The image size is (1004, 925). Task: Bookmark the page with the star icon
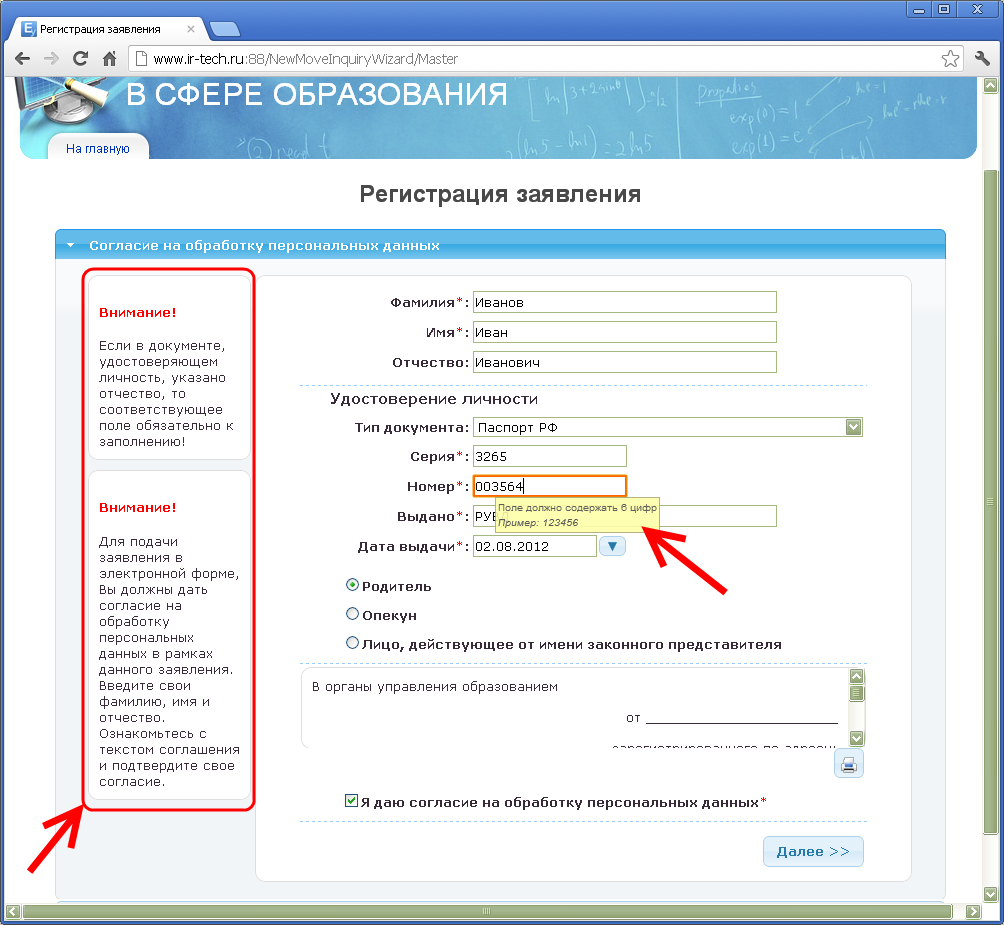(x=950, y=59)
